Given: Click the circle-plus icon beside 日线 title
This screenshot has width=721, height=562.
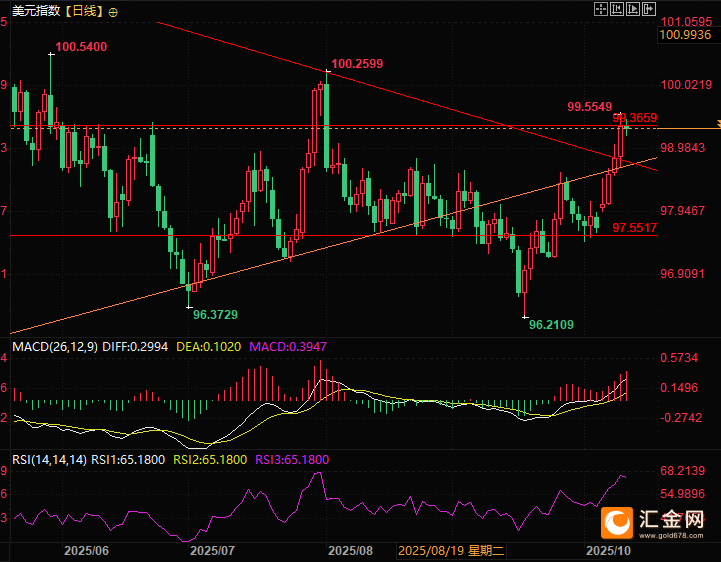Looking at the screenshot, I should pos(113,12).
